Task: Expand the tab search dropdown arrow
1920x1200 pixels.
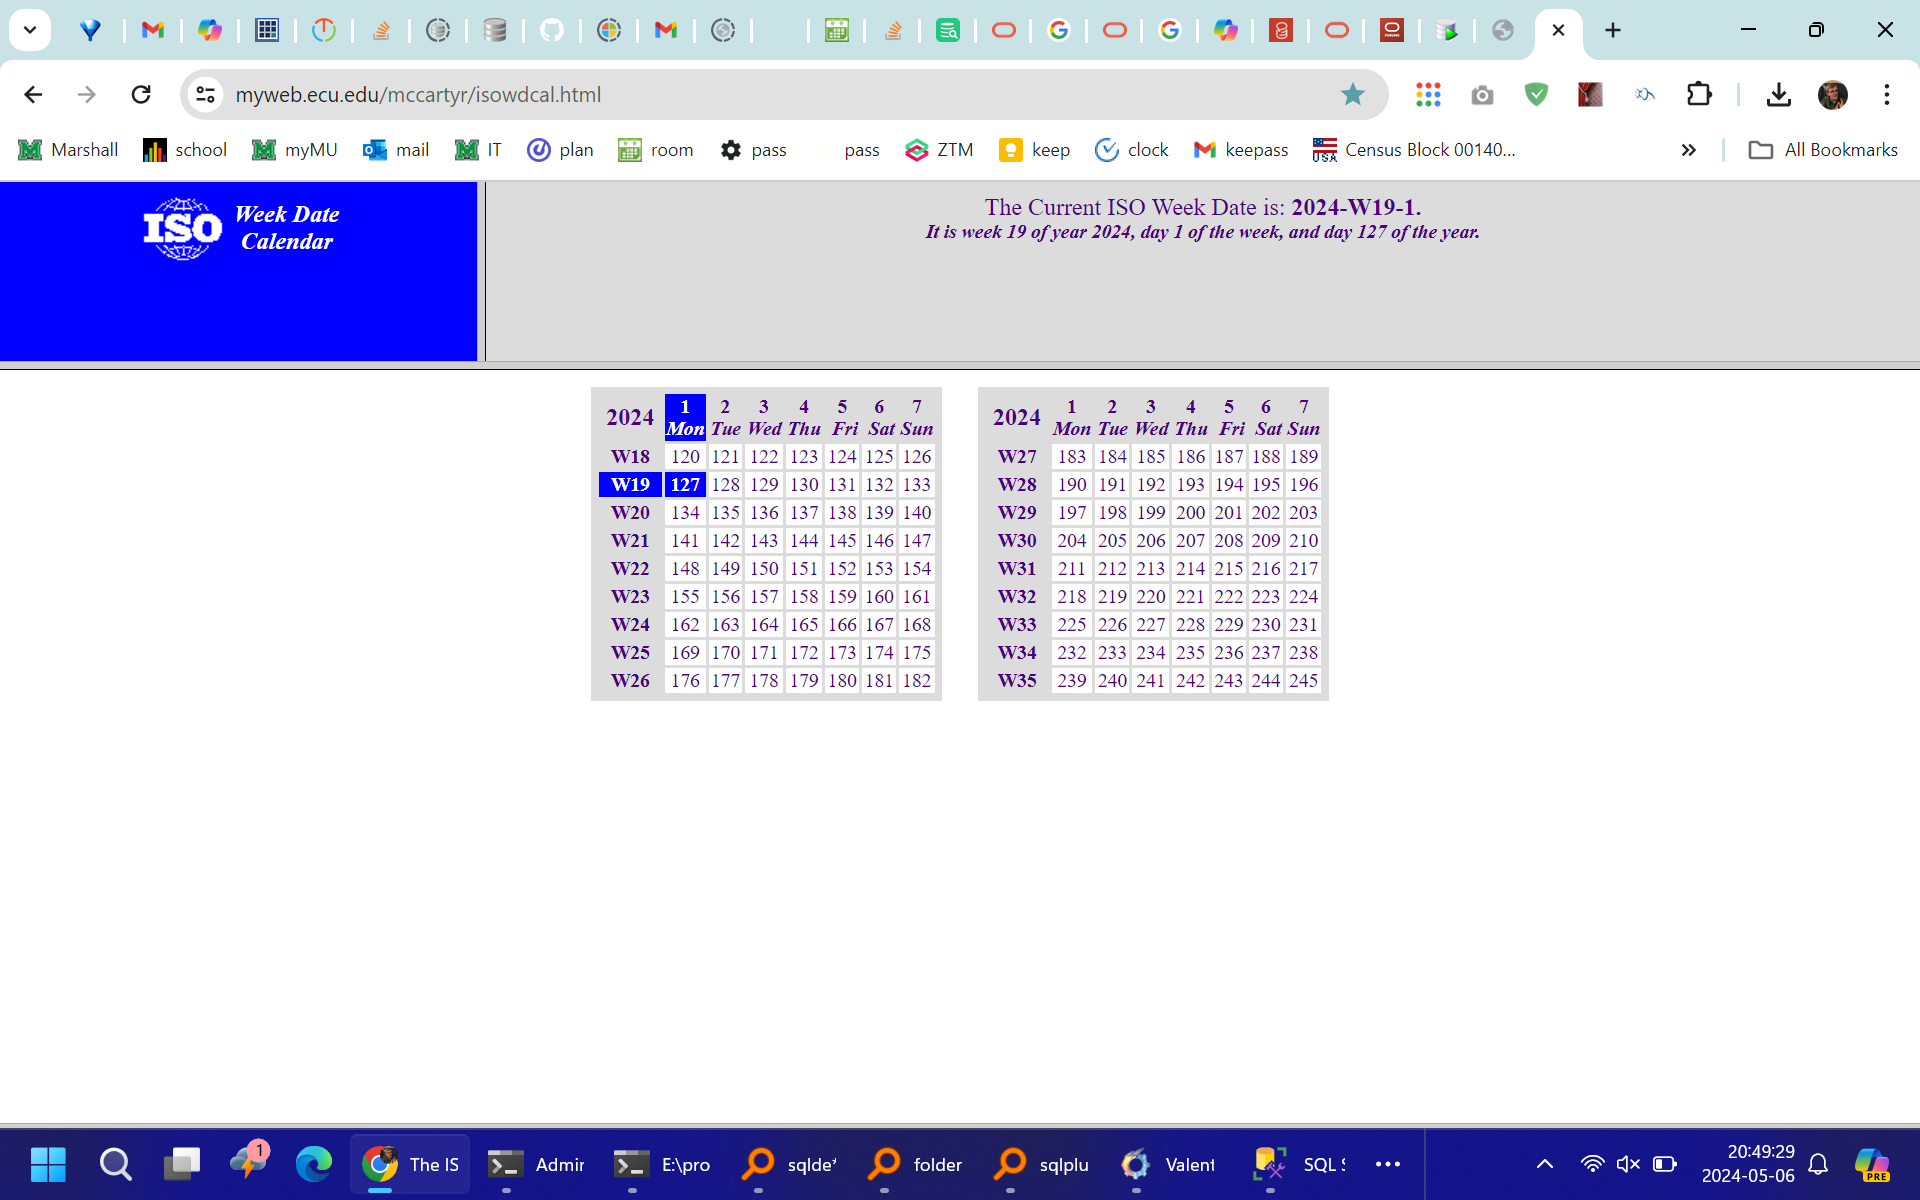Action: point(30,30)
